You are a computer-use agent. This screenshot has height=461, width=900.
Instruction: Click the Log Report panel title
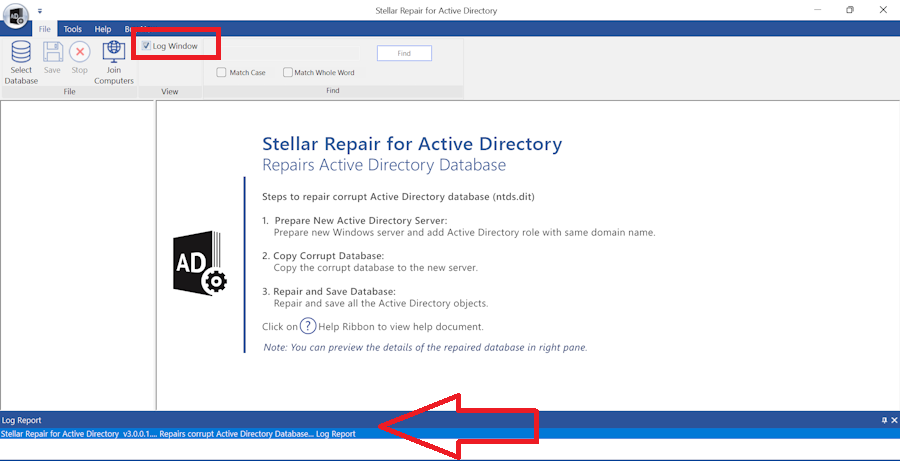(x=21, y=420)
